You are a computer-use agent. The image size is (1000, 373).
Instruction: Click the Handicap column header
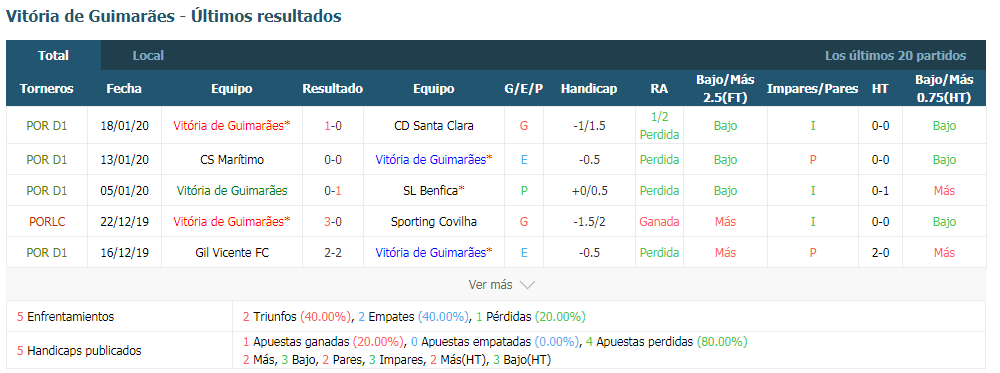[589, 89]
